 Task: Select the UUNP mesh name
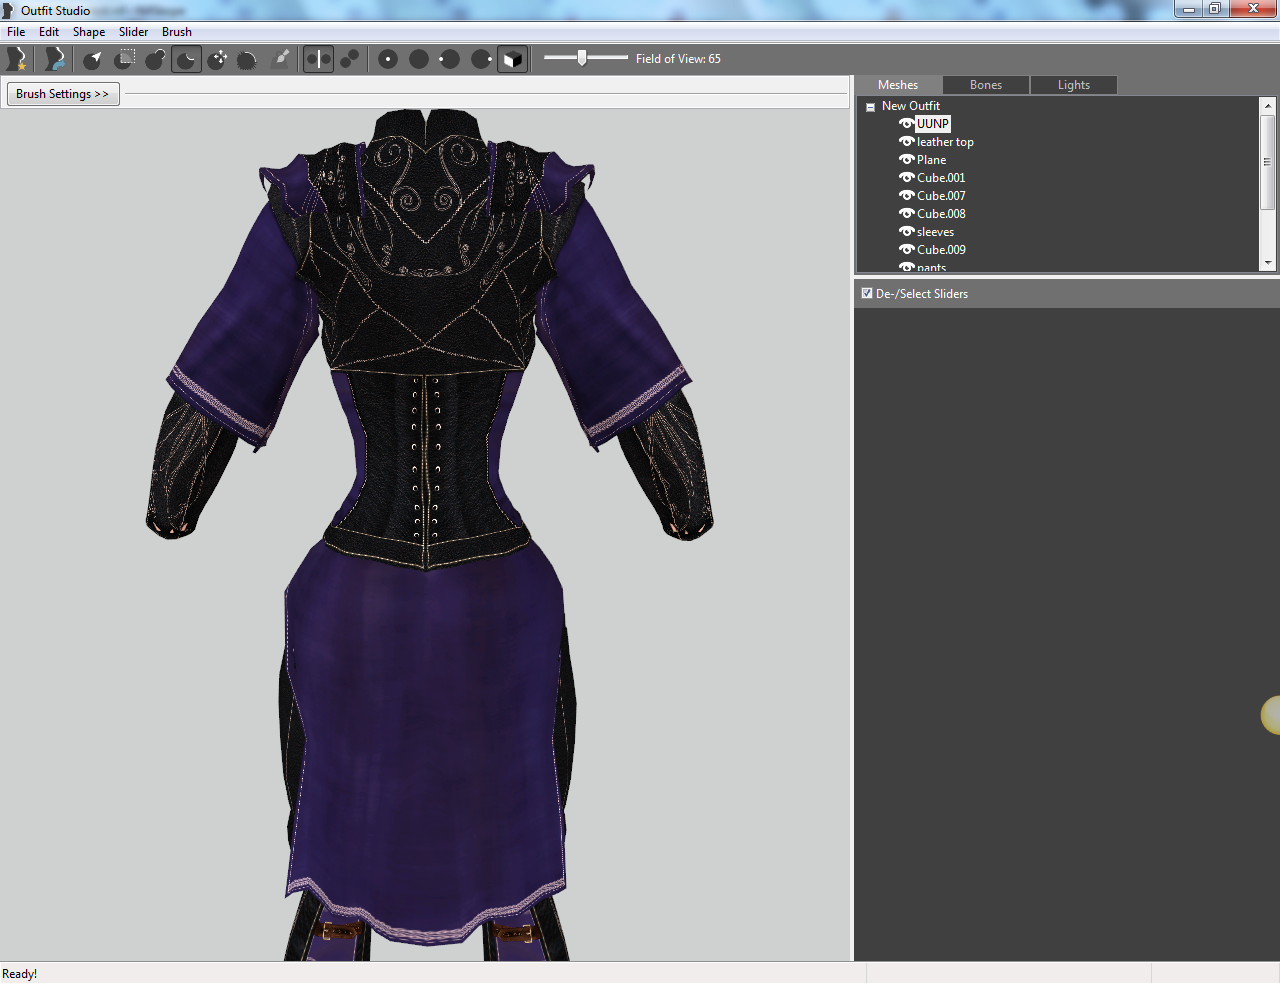click(933, 124)
